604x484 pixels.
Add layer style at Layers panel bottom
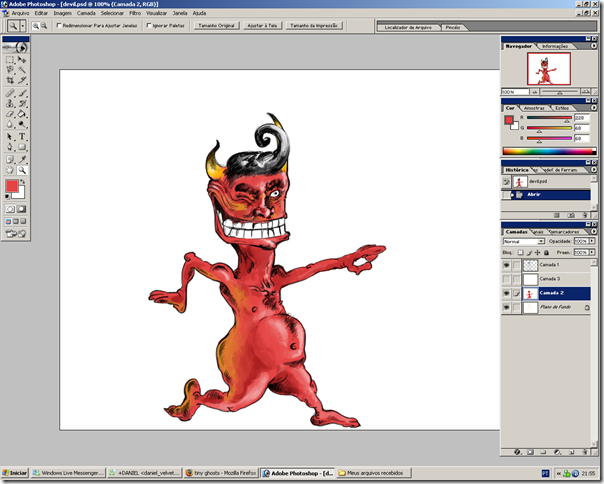[517, 452]
